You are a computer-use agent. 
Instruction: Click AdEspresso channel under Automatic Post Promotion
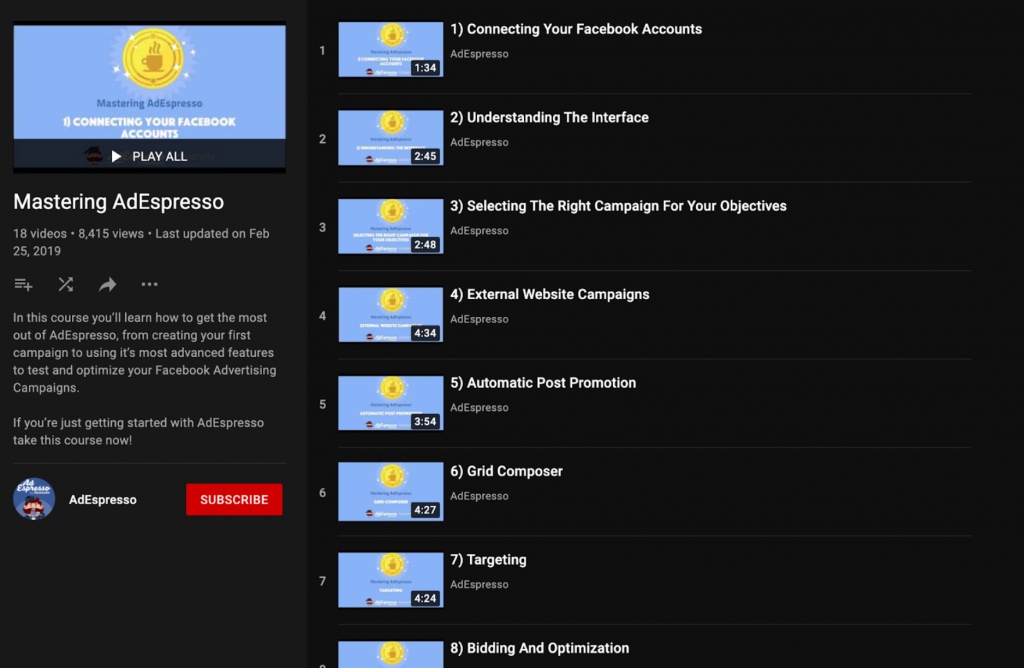[479, 408]
